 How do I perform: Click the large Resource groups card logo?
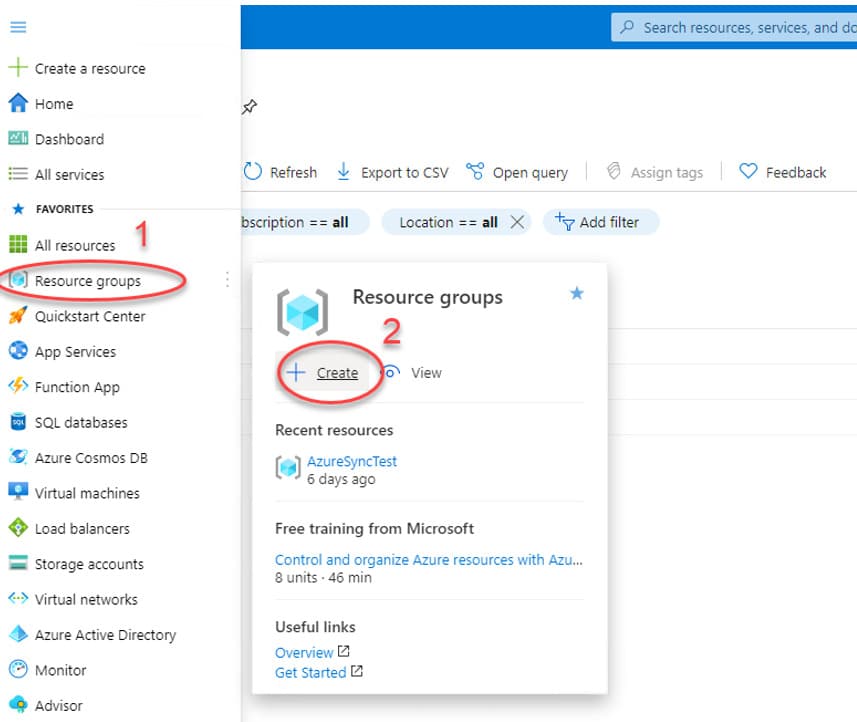[302, 312]
